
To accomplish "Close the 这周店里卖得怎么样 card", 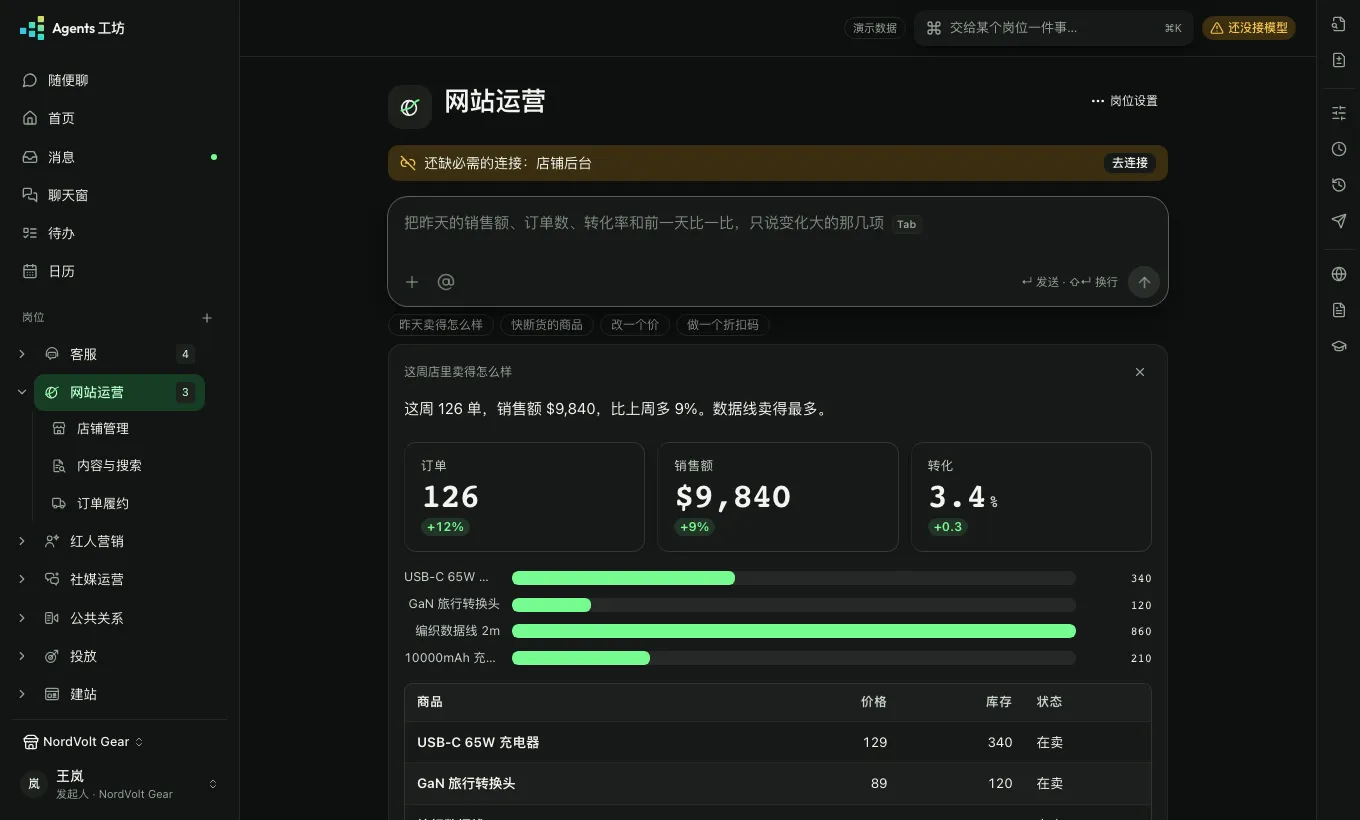I will [x=1140, y=372].
